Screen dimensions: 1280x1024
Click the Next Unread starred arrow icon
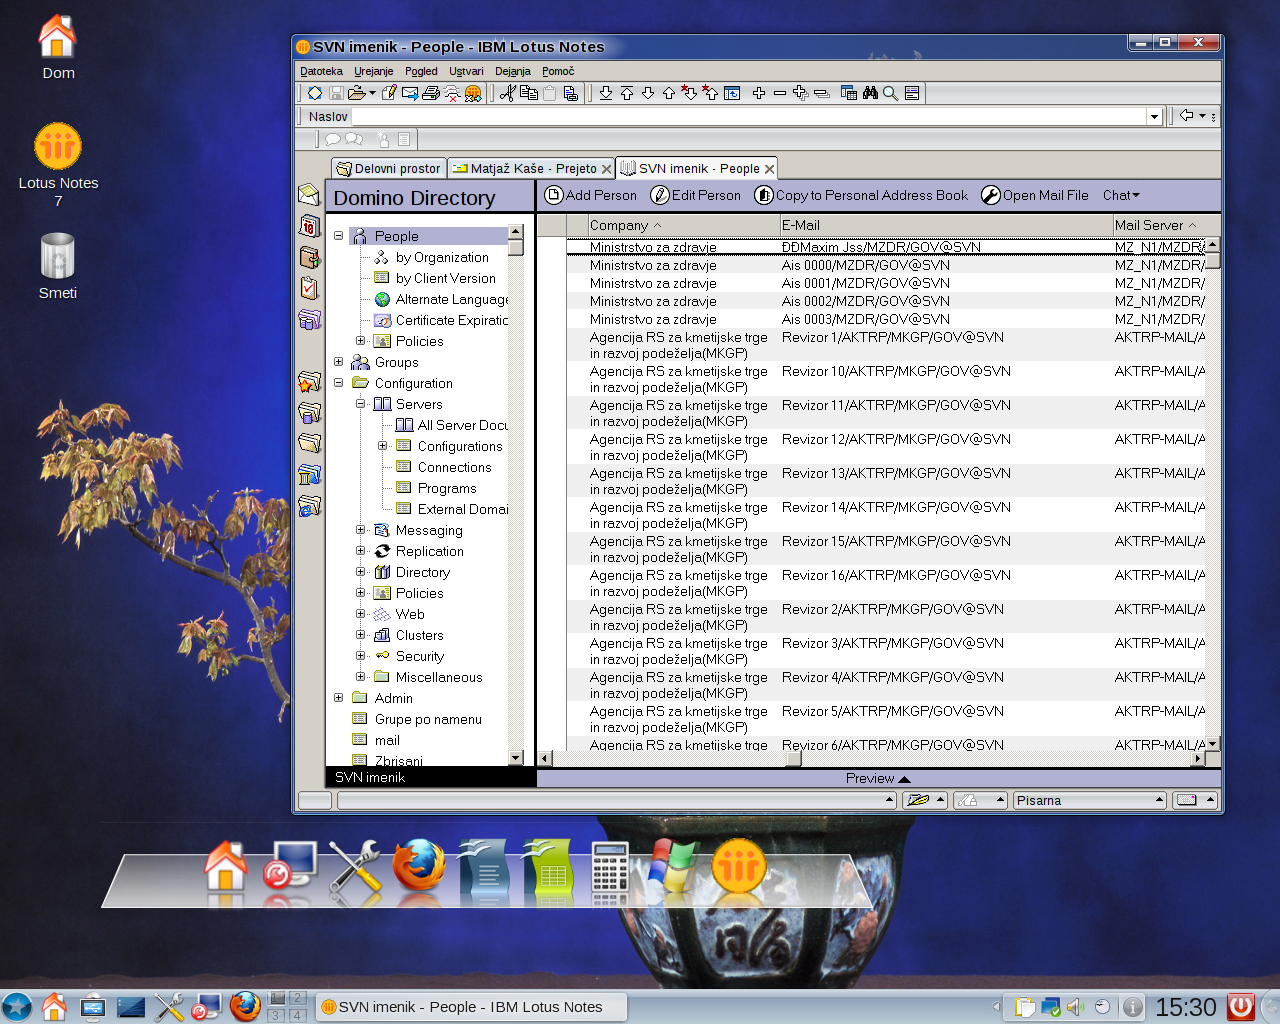tap(690, 93)
